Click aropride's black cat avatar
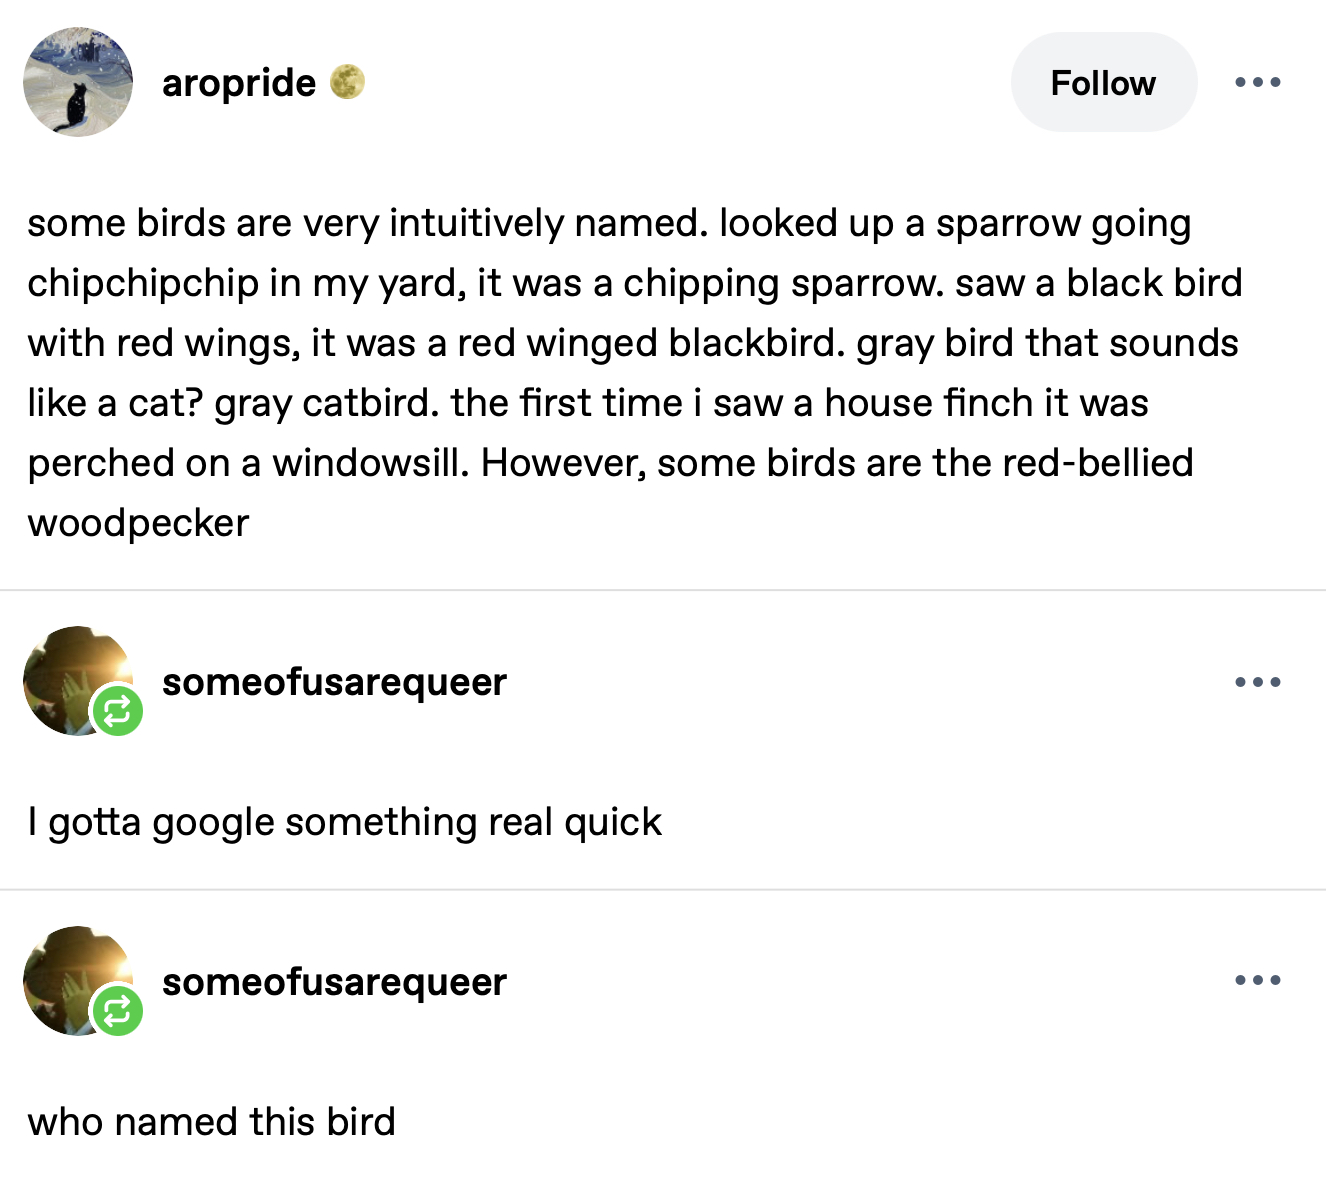Viewport: 1326px width, 1190px height. point(77,82)
